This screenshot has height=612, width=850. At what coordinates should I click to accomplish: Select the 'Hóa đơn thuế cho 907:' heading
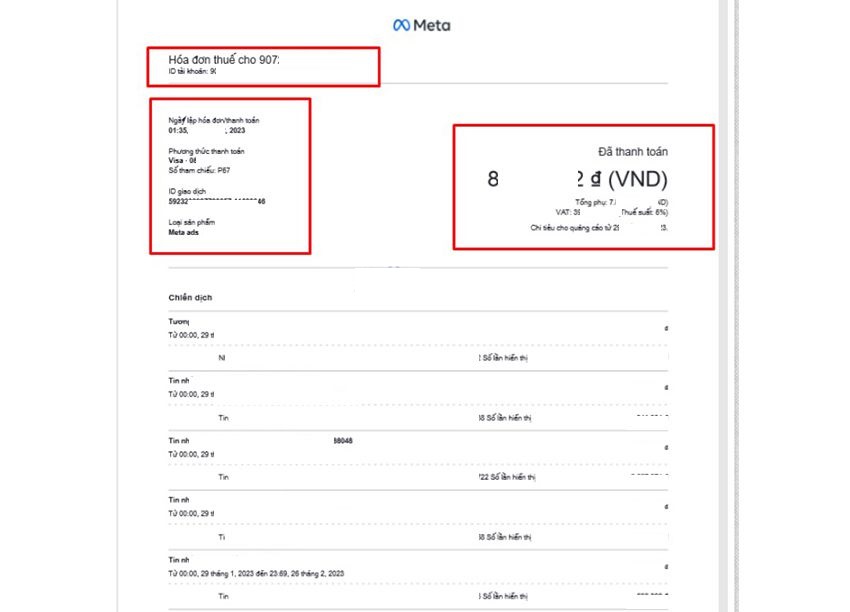[x=224, y=60]
